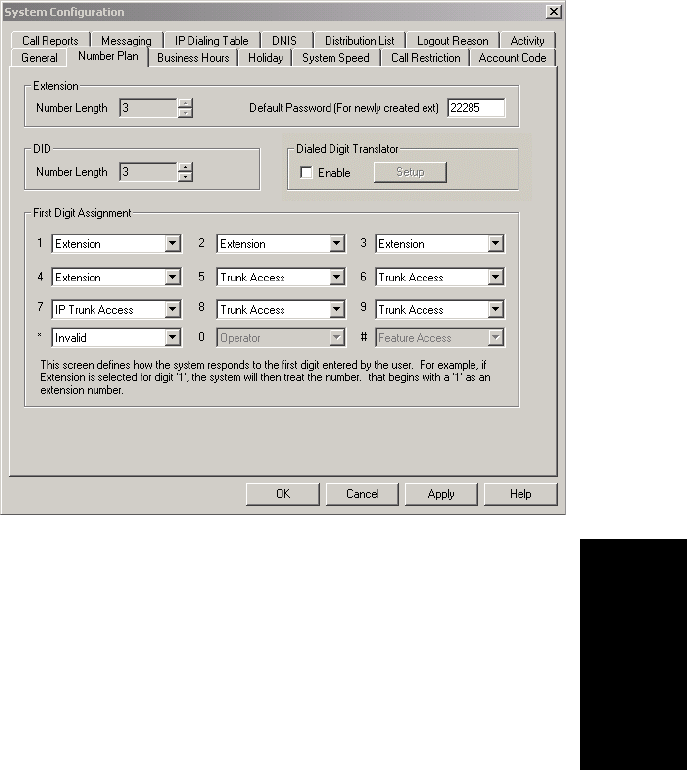Click the Cancel button
The image size is (687, 770).
click(362, 494)
